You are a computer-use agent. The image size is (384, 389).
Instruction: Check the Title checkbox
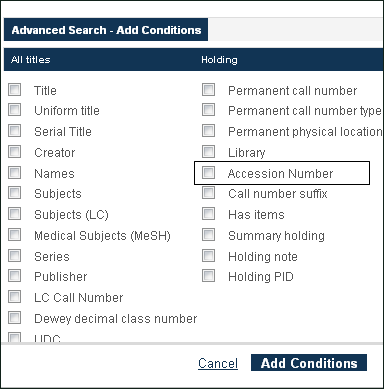click(x=15, y=90)
